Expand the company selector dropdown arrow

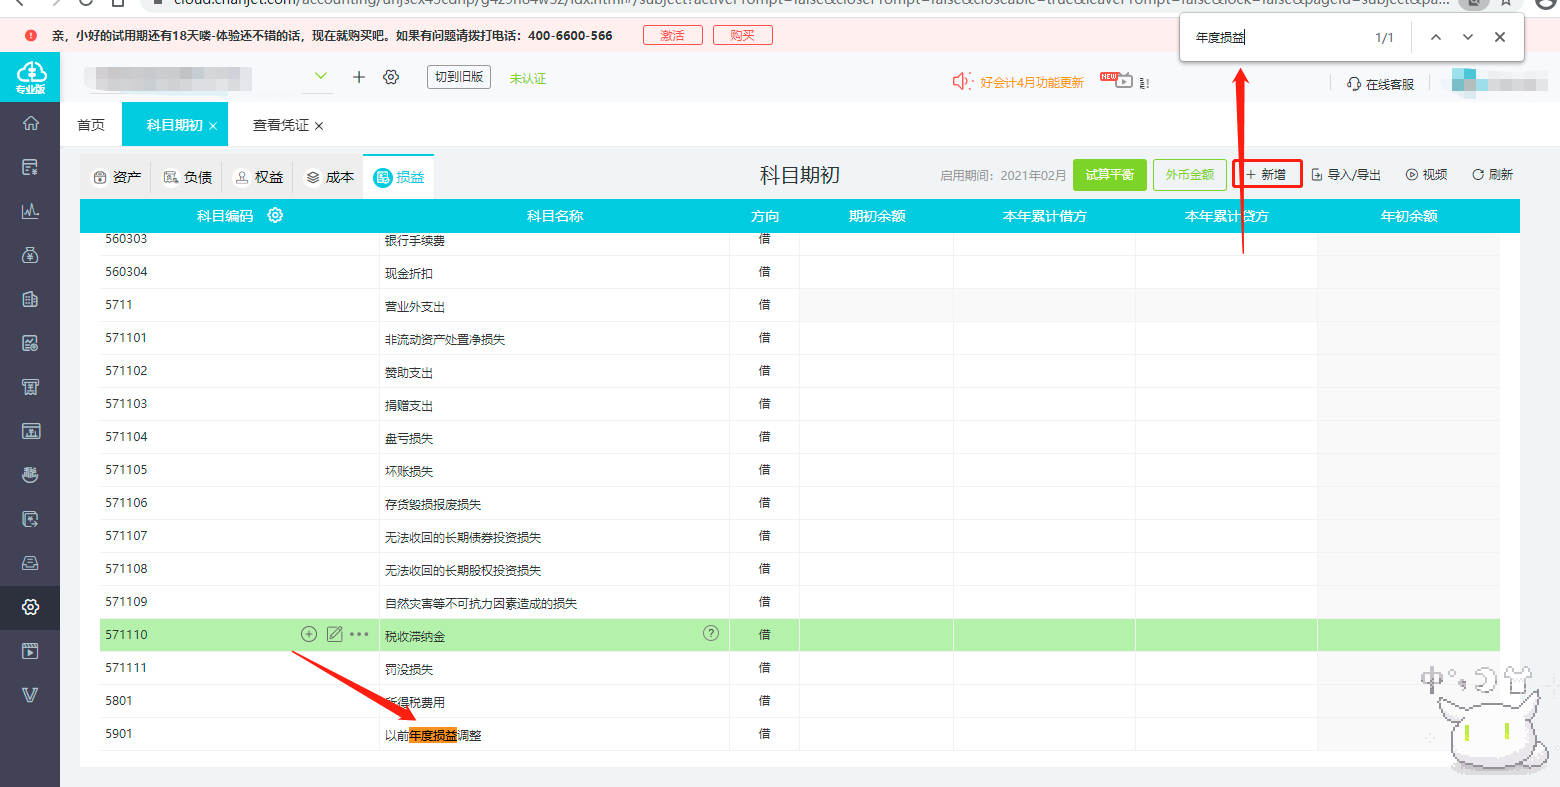321,76
